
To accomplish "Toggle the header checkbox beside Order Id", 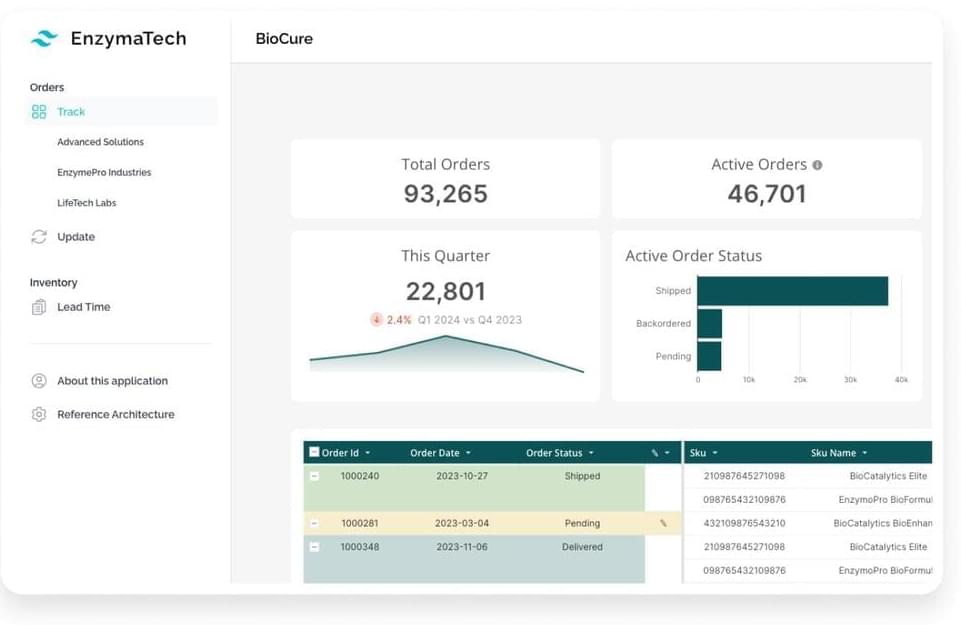I will (x=314, y=453).
